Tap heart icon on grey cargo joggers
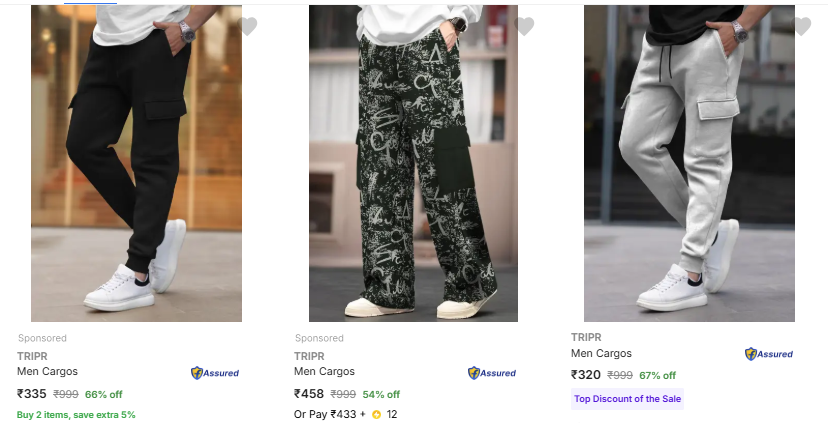Image resolution: width=828 pixels, height=423 pixels. pos(801,26)
